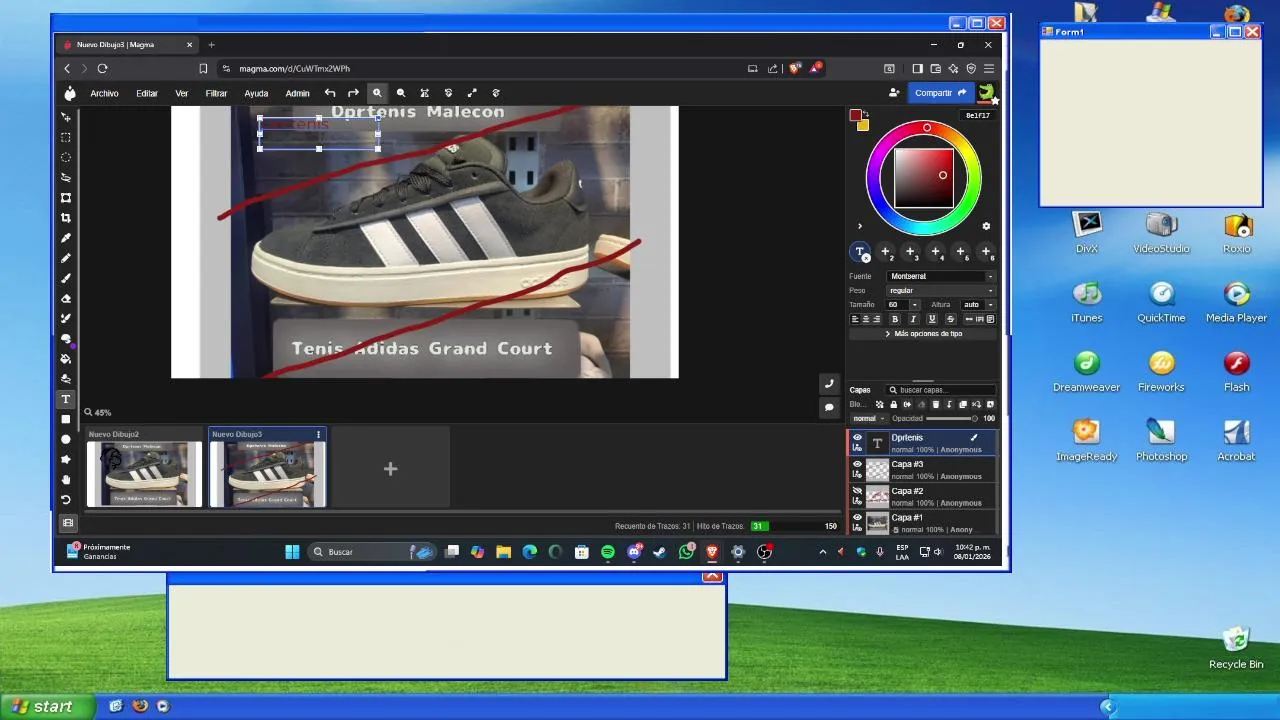Click the zoom in magnifier icon
Viewport: 1280px width, 720px height.
point(377,93)
